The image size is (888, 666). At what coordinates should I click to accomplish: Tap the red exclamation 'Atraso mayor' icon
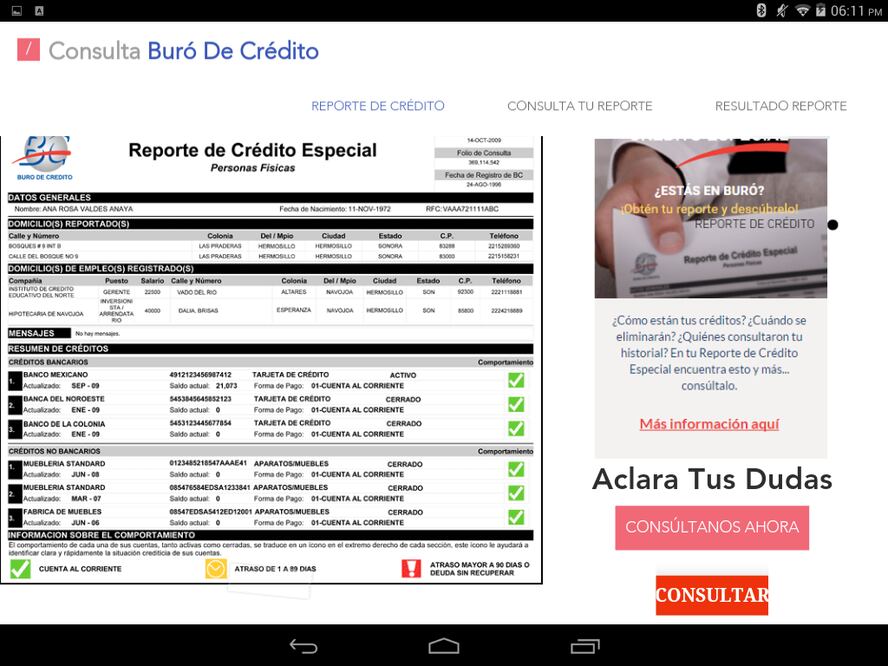[411, 568]
